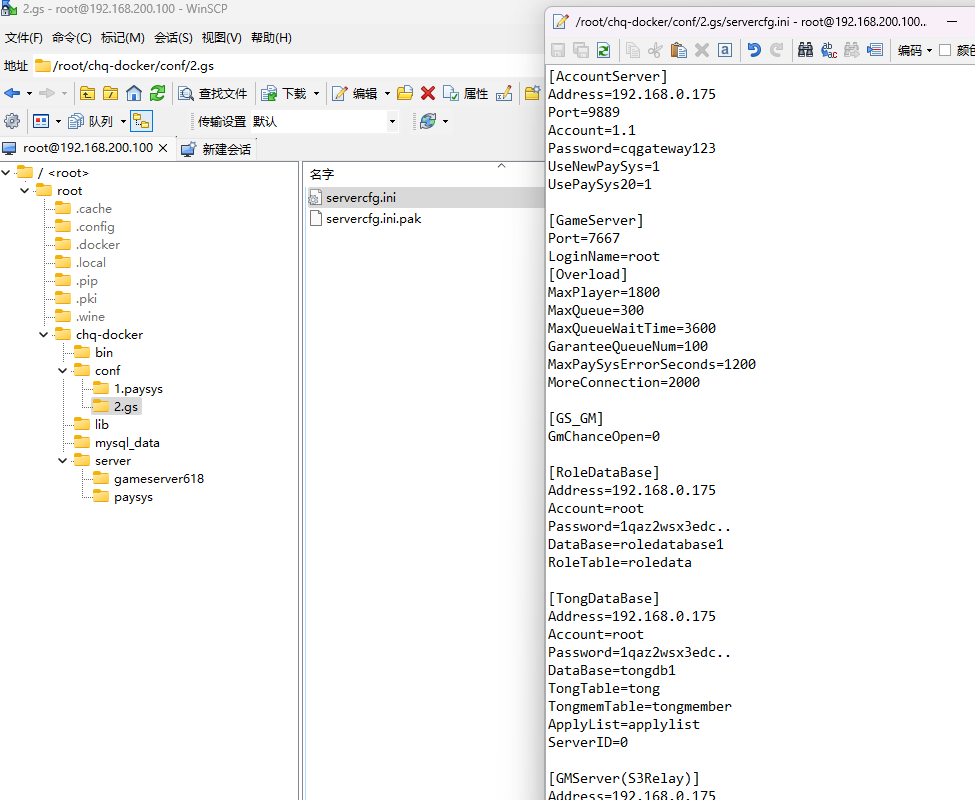Open the 会话(S) menu
This screenshot has height=800, width=975.
coord(173,38)
